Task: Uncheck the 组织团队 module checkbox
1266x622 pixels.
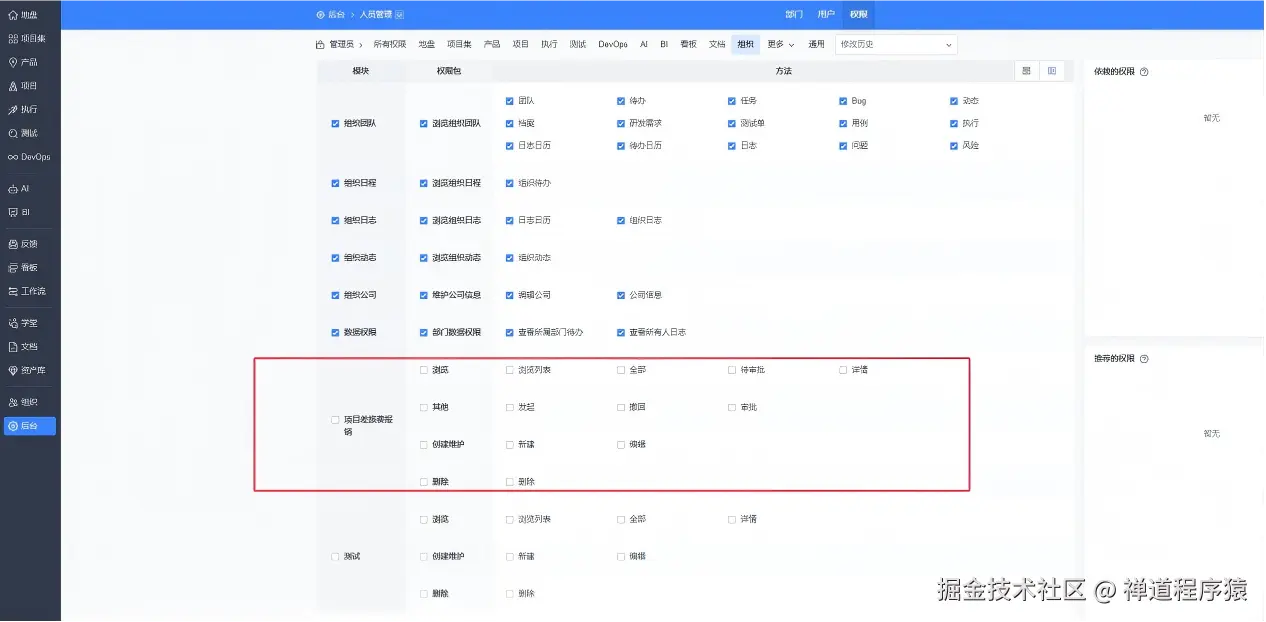Action: (336, 123)
